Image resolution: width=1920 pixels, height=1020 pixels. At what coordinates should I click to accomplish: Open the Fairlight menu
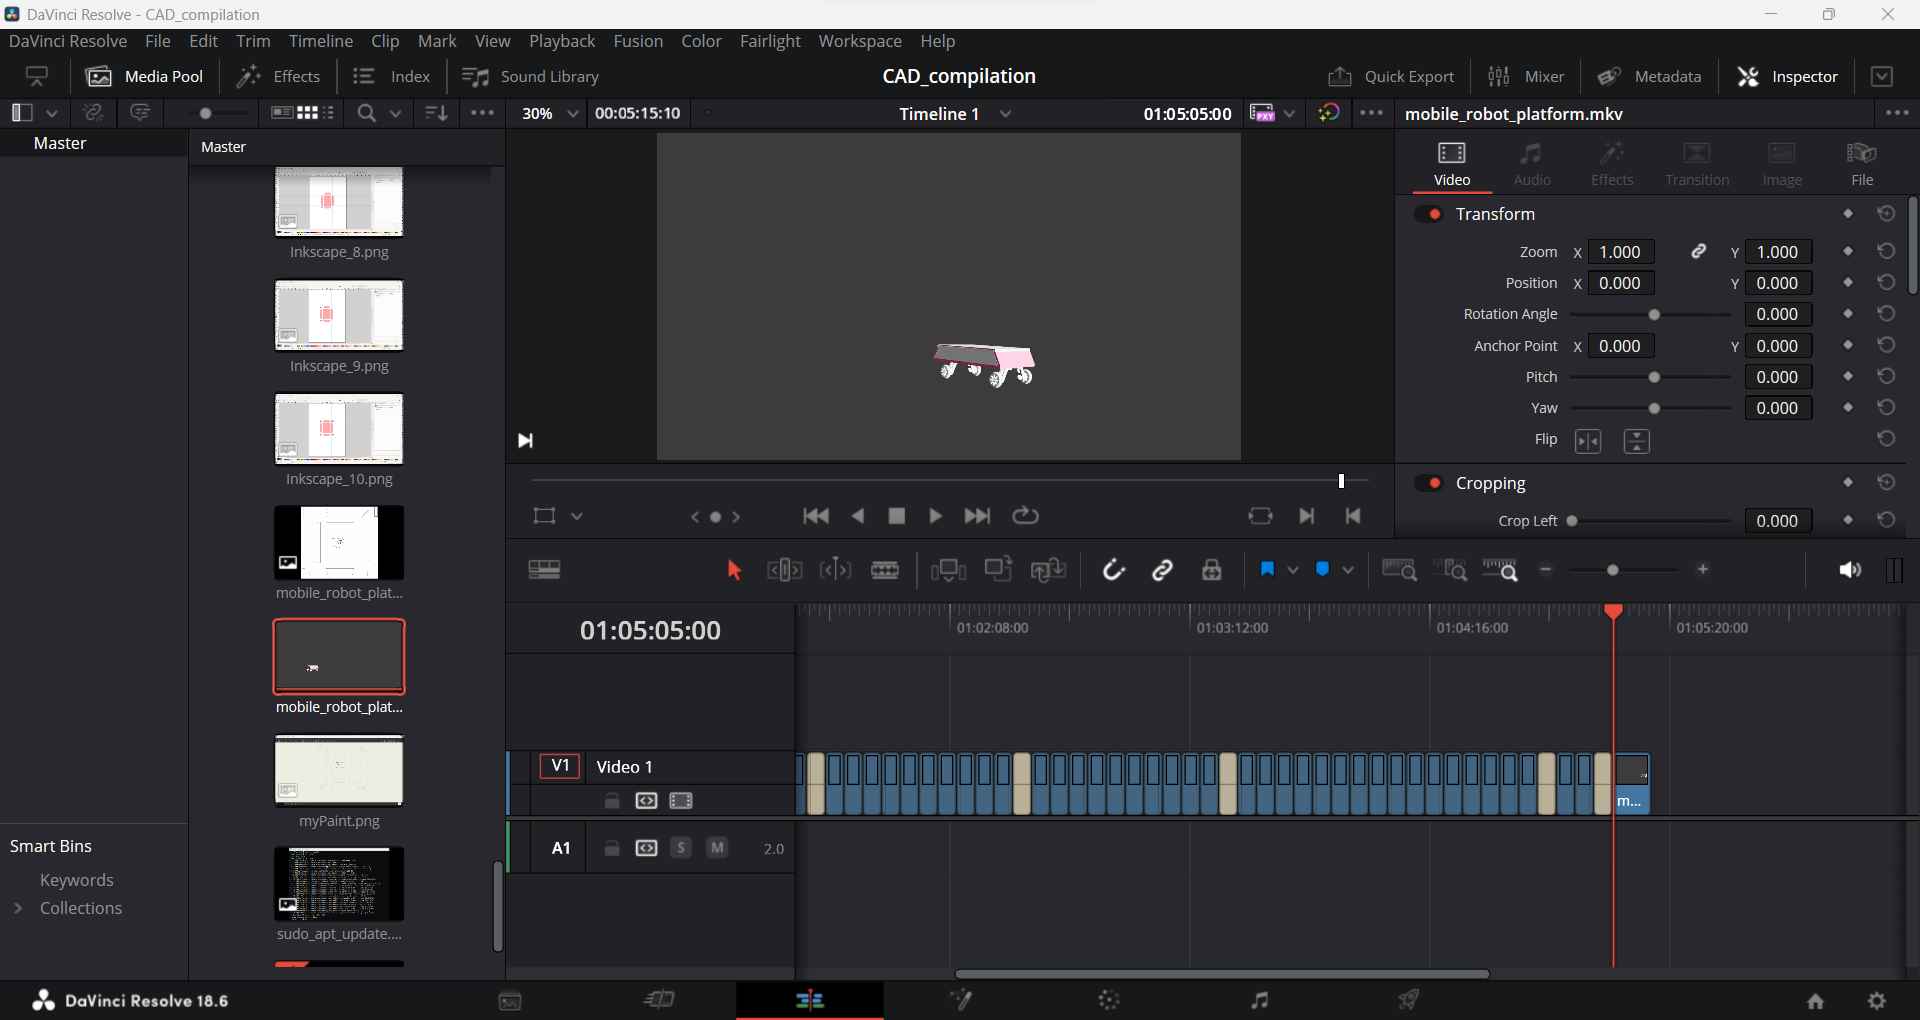(770, 41)
